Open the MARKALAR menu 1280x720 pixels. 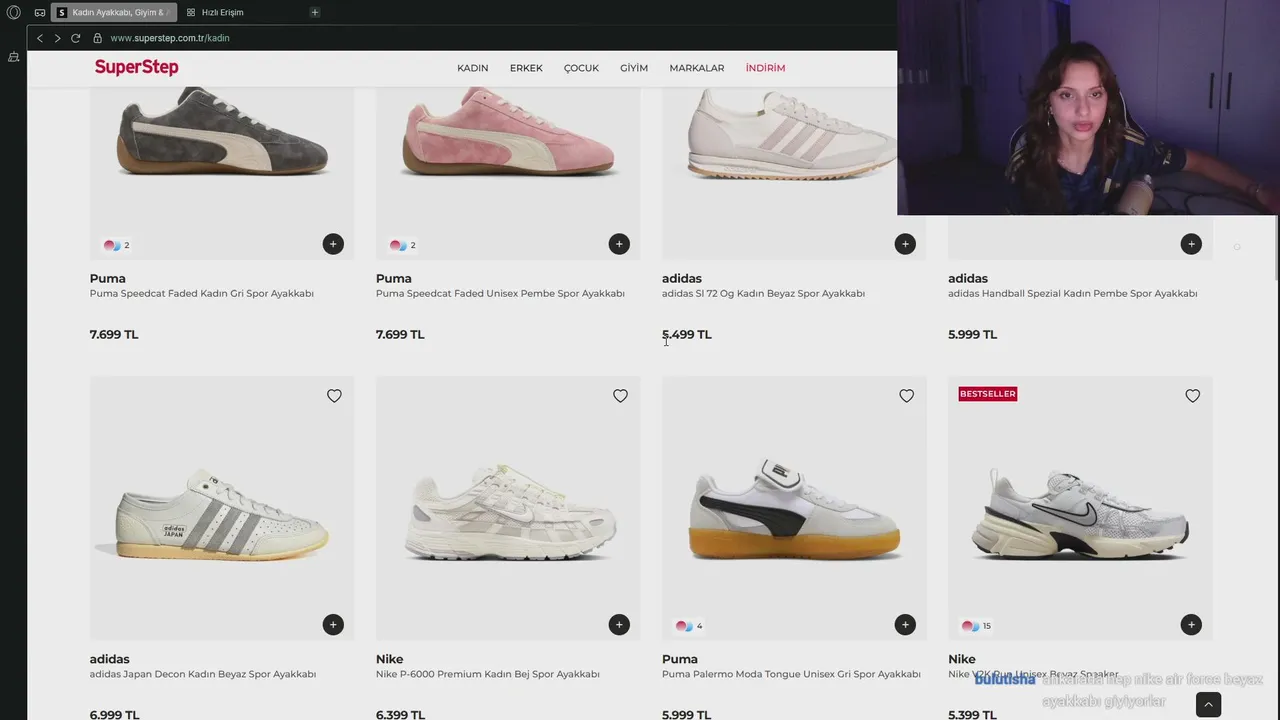point(697,68)
